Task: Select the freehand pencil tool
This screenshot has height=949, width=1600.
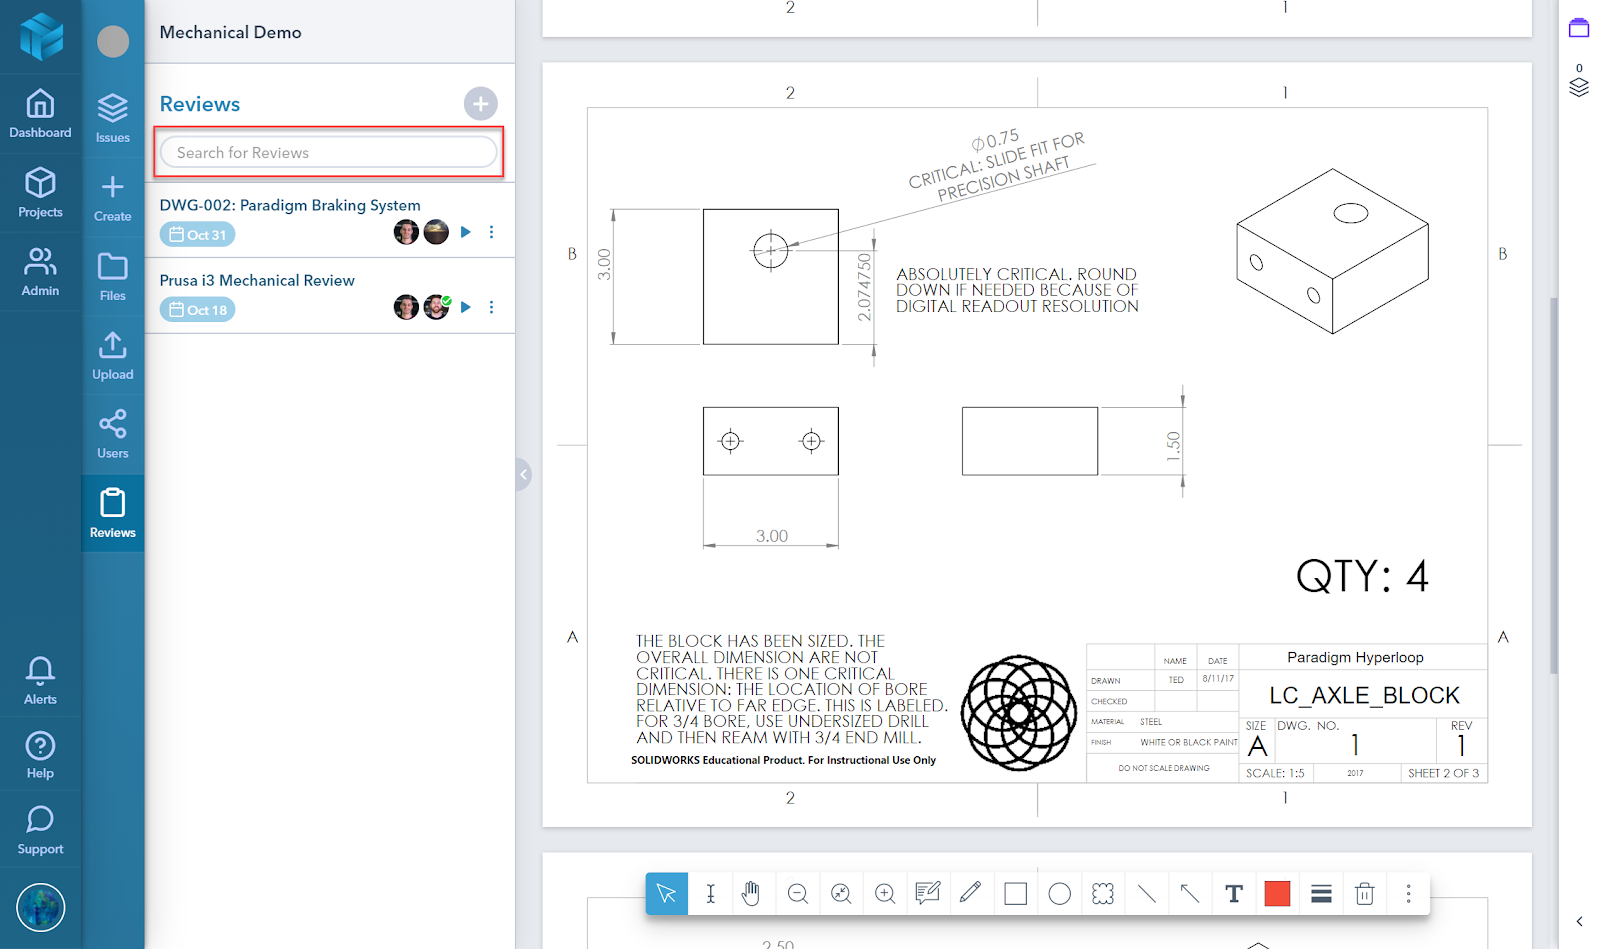Action: coord(971,893)
